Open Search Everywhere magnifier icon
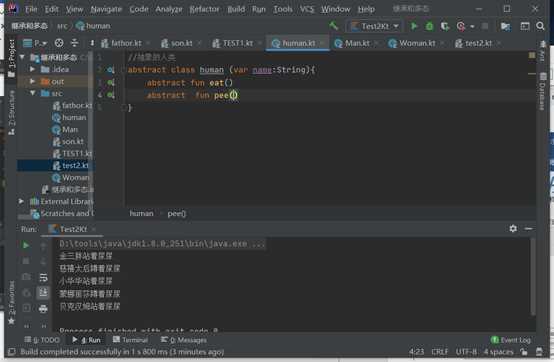 (x=540, y=26)
